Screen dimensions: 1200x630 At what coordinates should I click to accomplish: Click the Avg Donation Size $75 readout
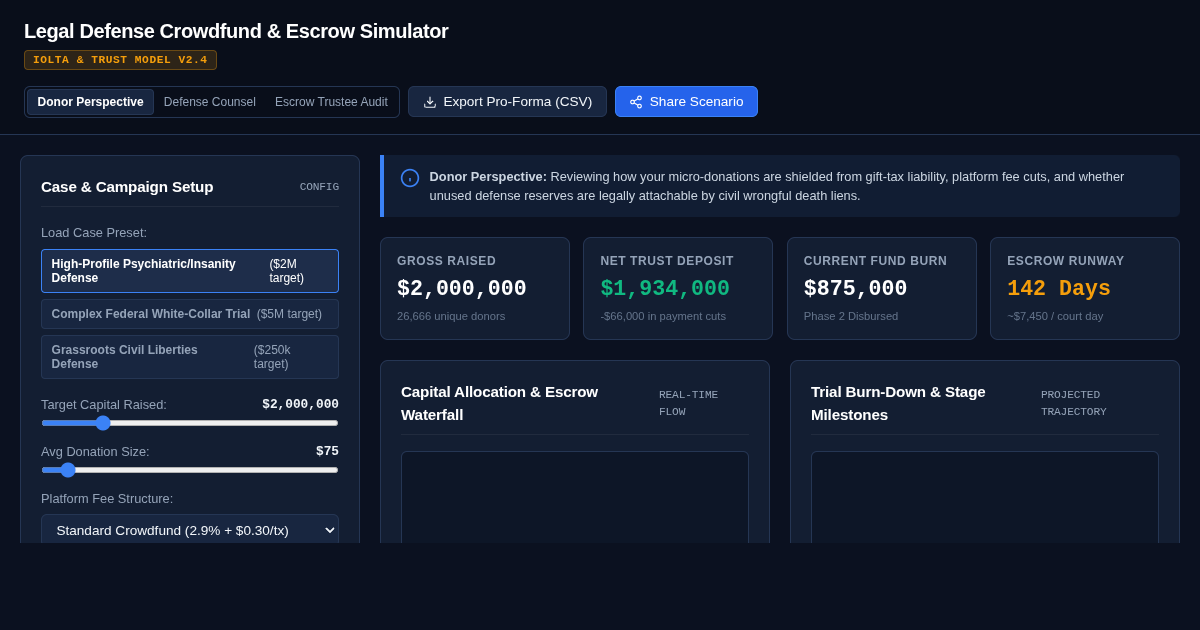tap(327, 451)
